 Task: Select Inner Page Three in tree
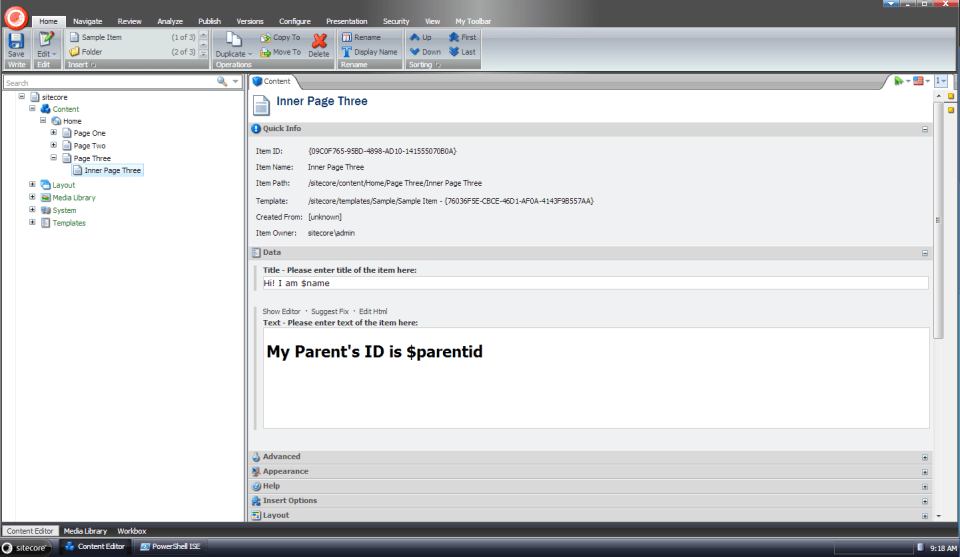[x=108, y=171]
